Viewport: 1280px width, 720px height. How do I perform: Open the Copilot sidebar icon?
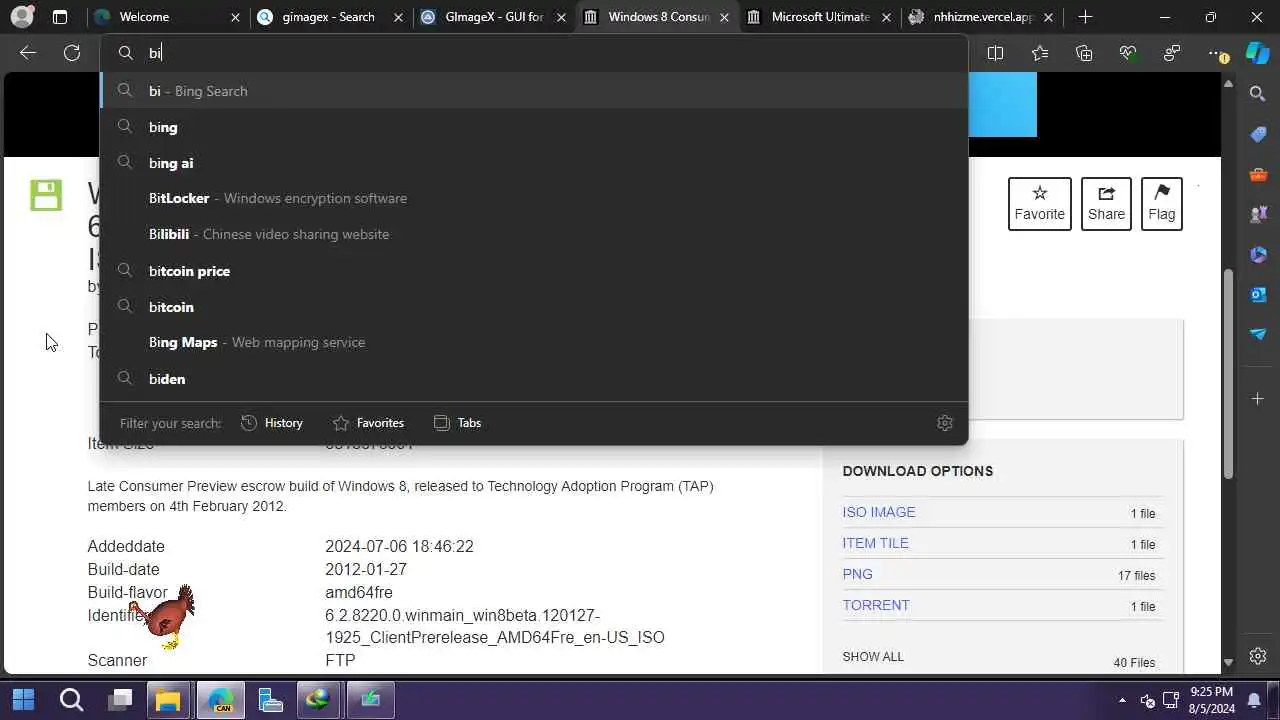pos(1258,53)
